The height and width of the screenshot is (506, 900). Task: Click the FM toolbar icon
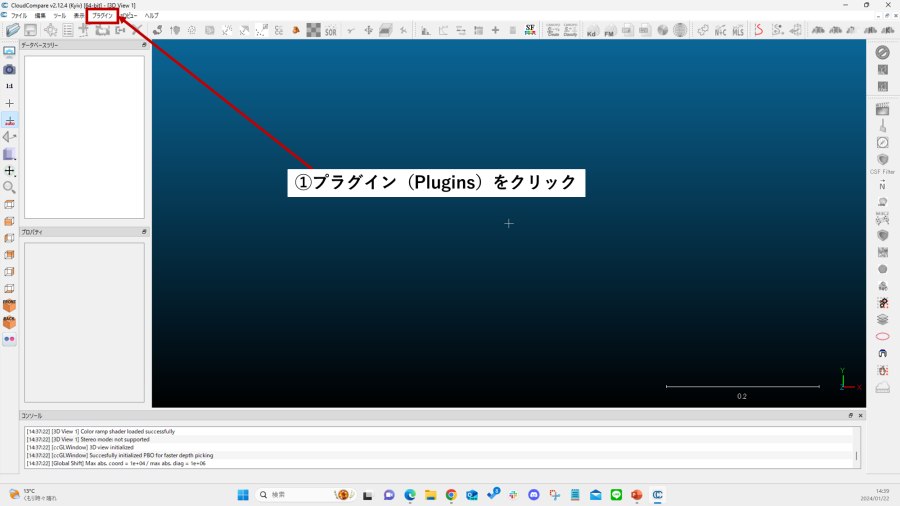(610, 30)
